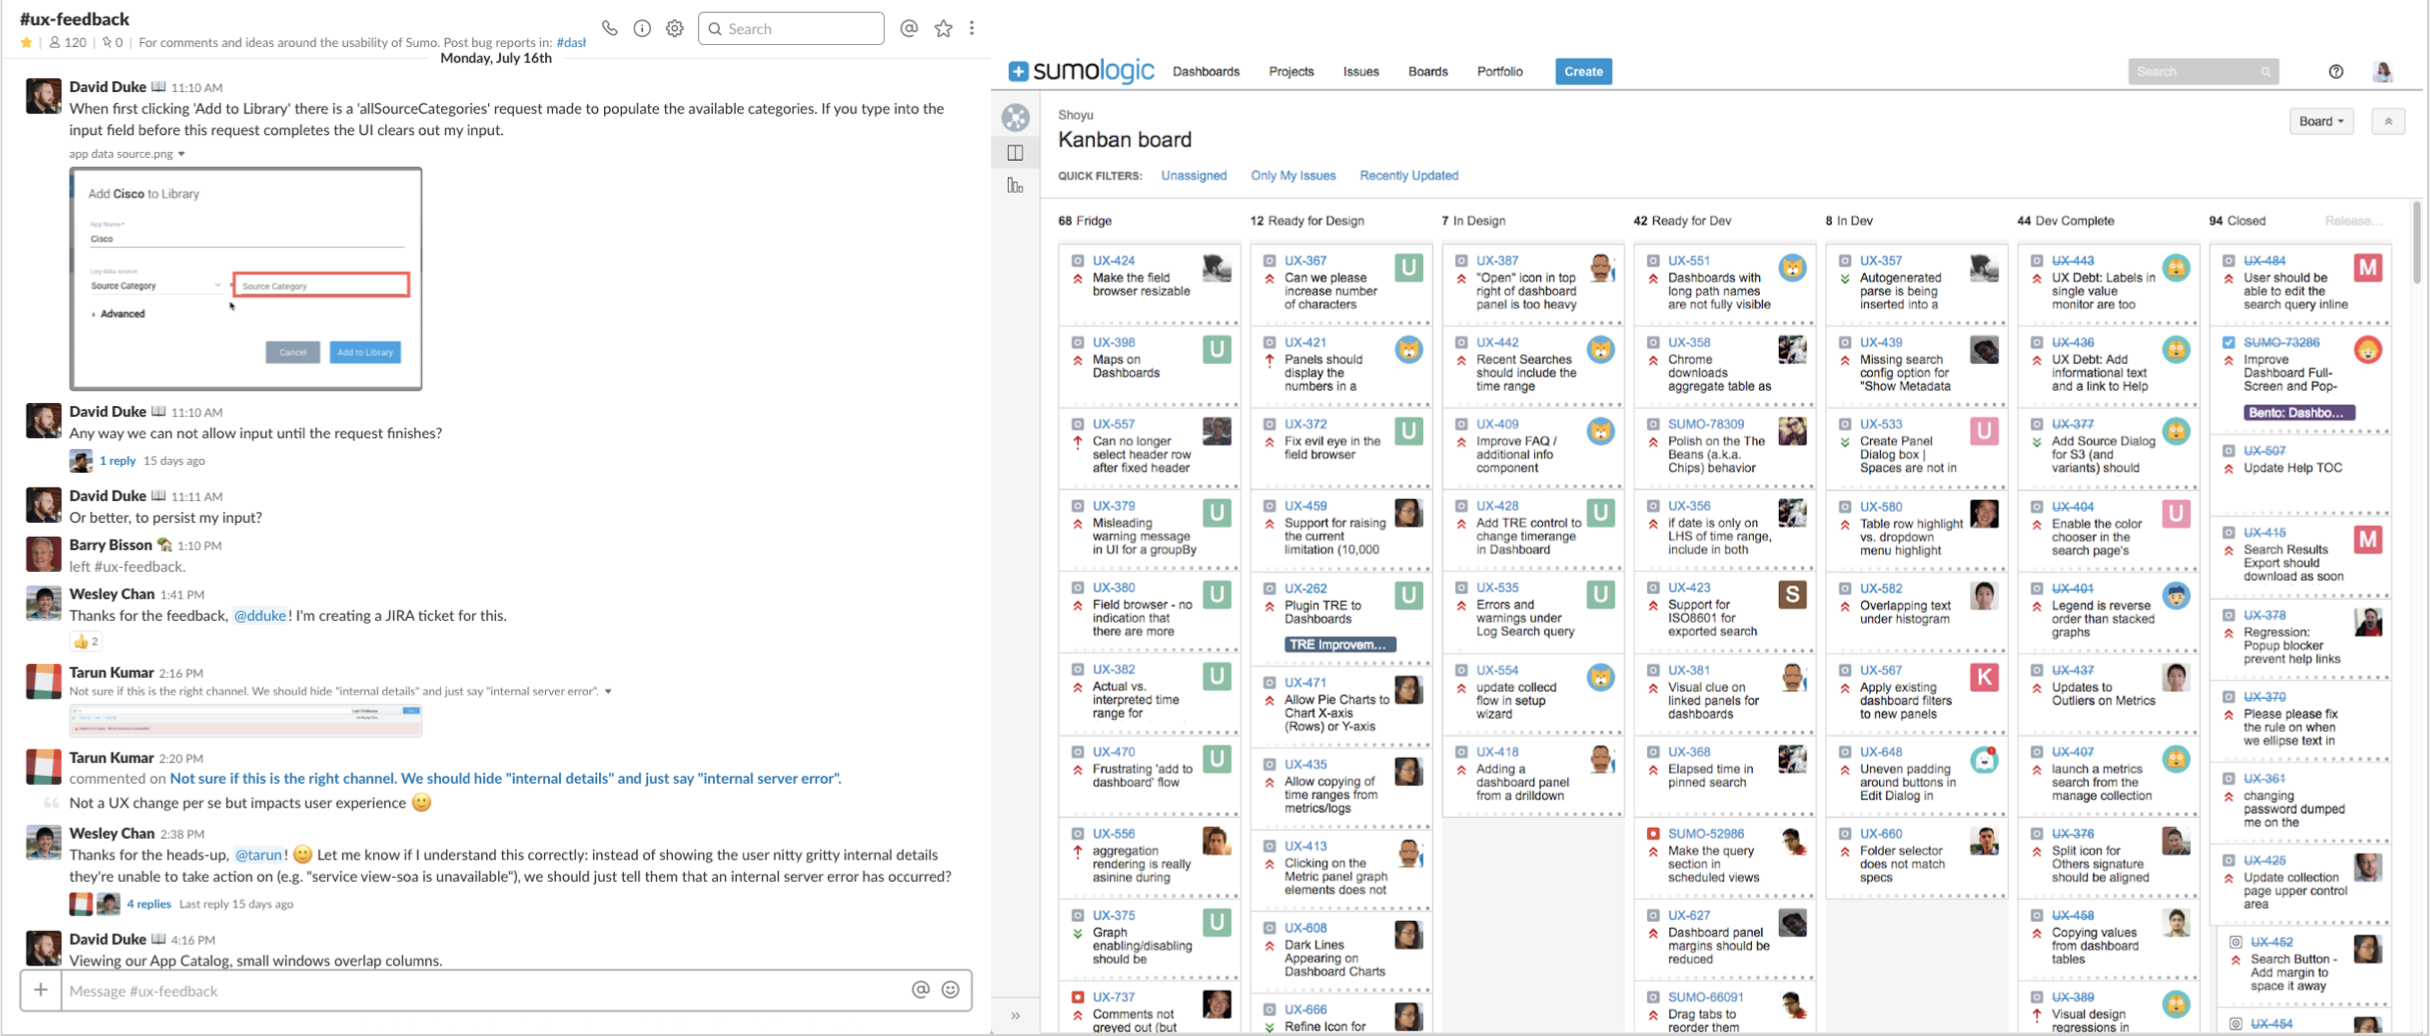Open the 1 reply thread
This screenshot has width=2430, height=1036.
pos(117,461)
